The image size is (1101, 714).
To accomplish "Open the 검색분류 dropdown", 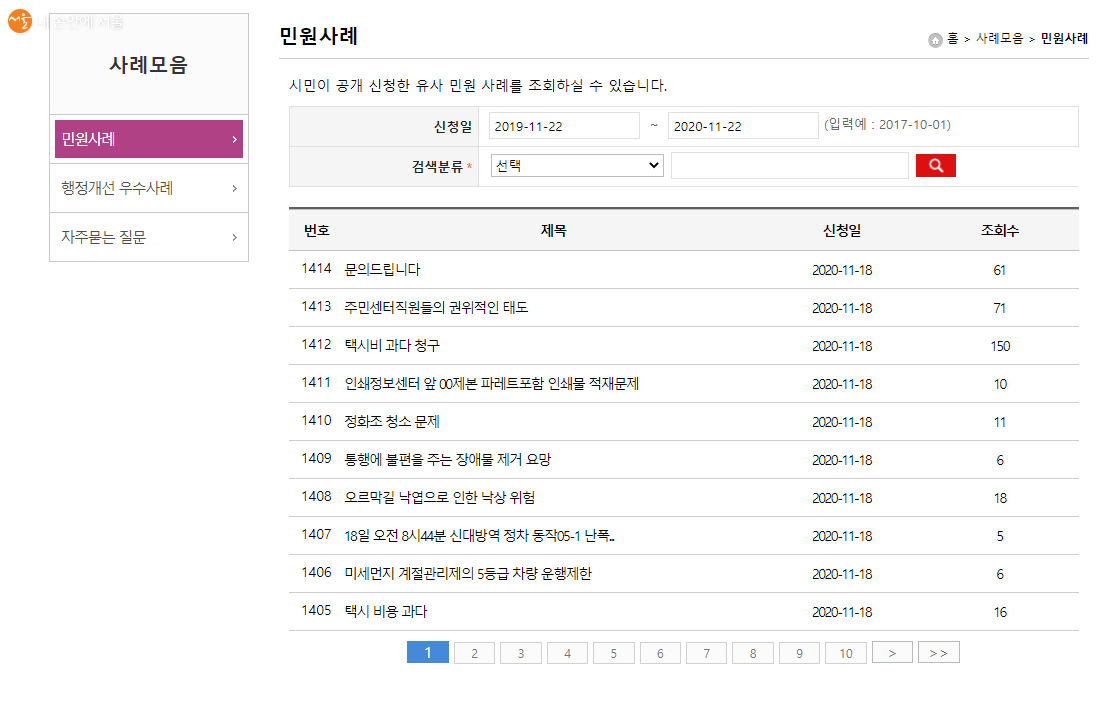I will pos(577,166).
